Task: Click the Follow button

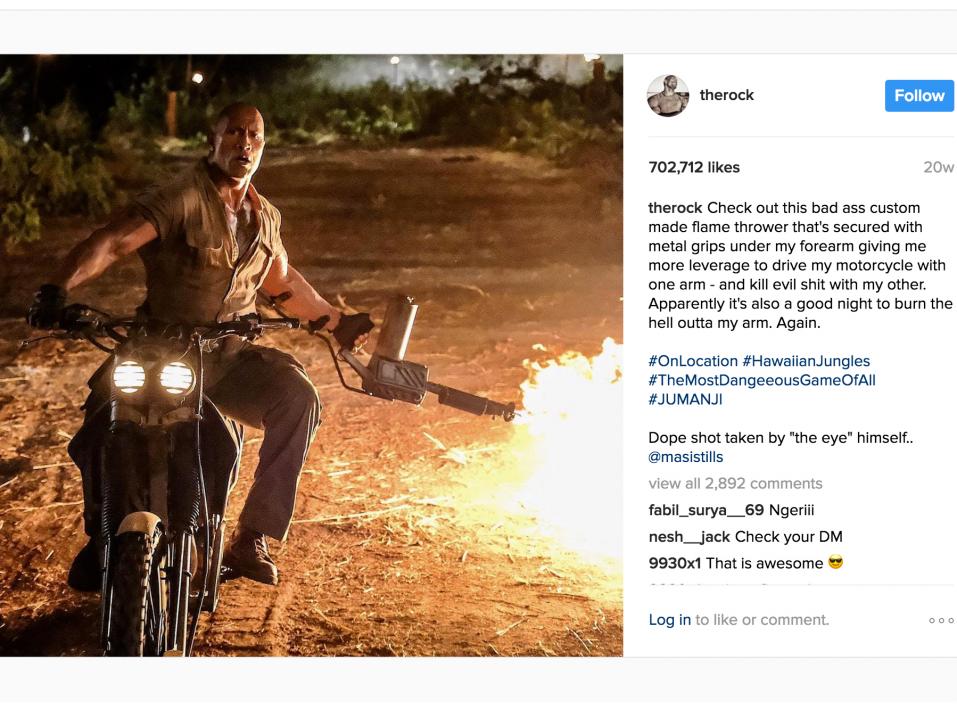Action: [x=919, y=95]
